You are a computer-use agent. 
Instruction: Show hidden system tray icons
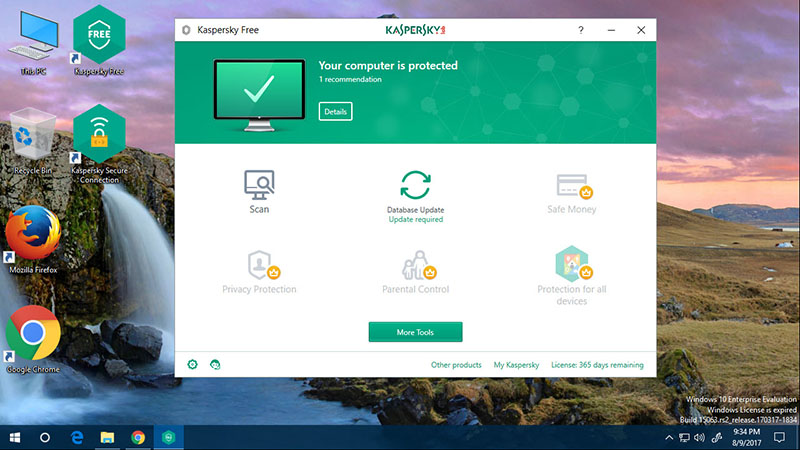coord(669,437)
